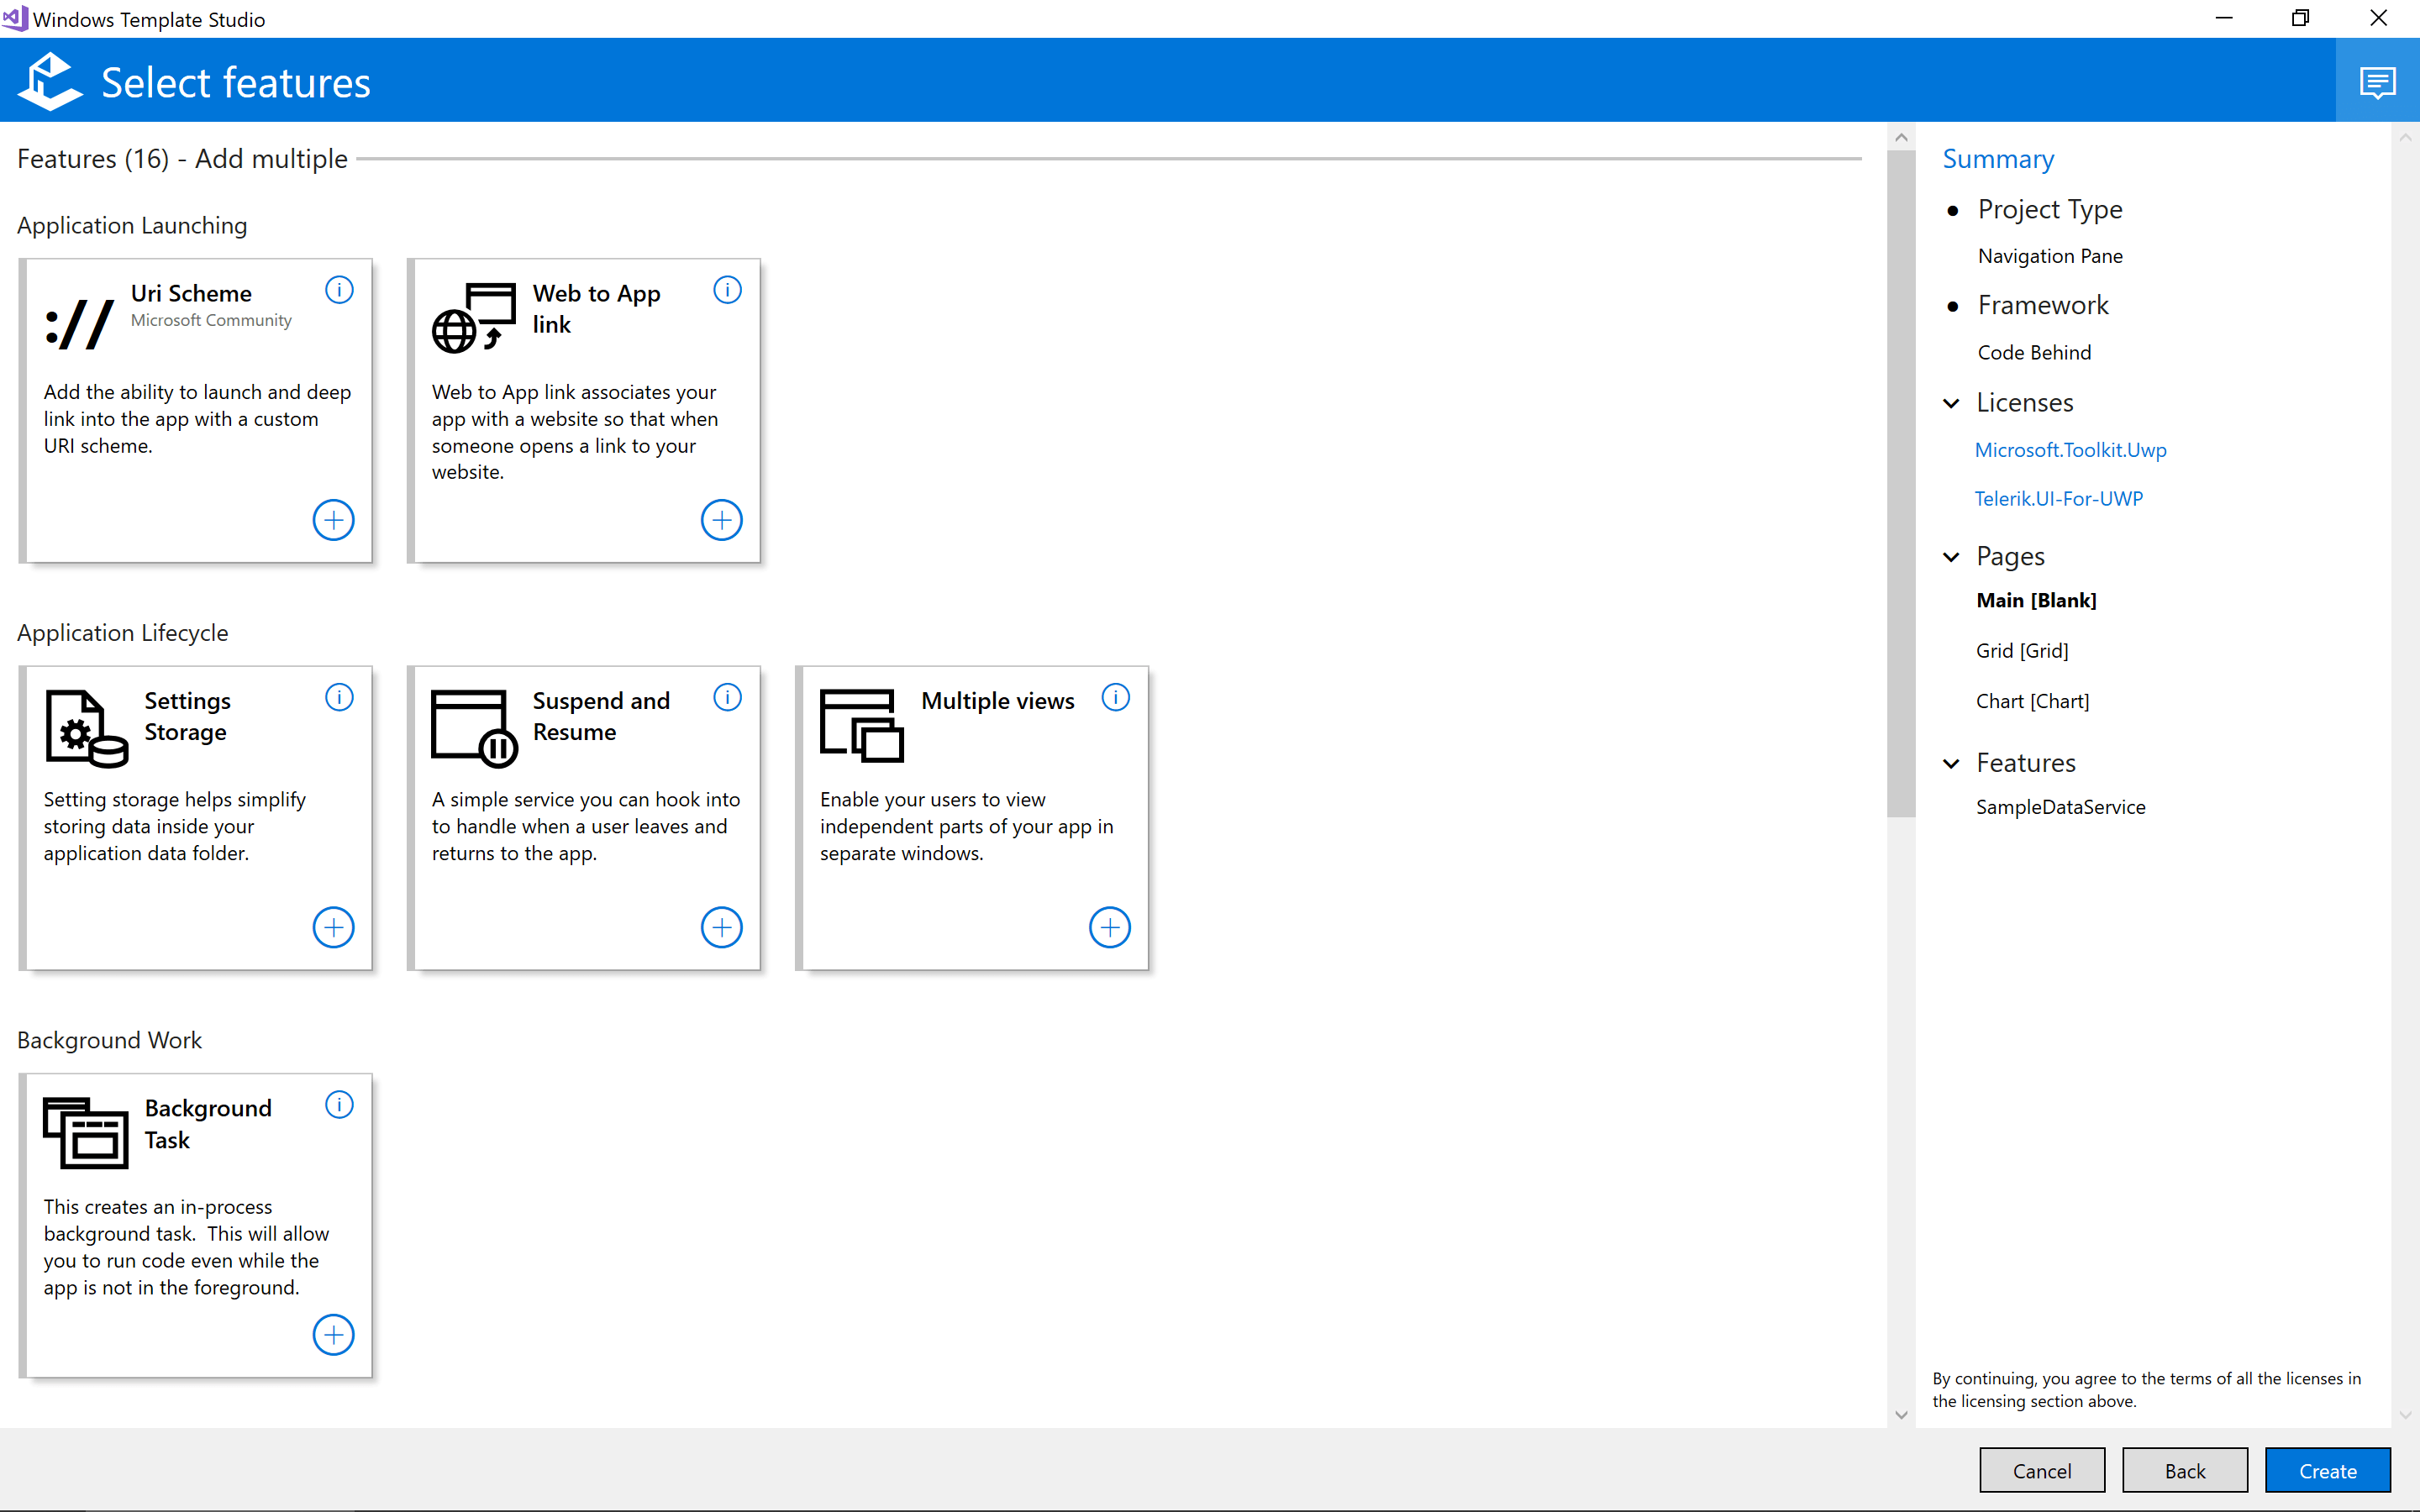Add the Background Task feature

click(333, 1335)
